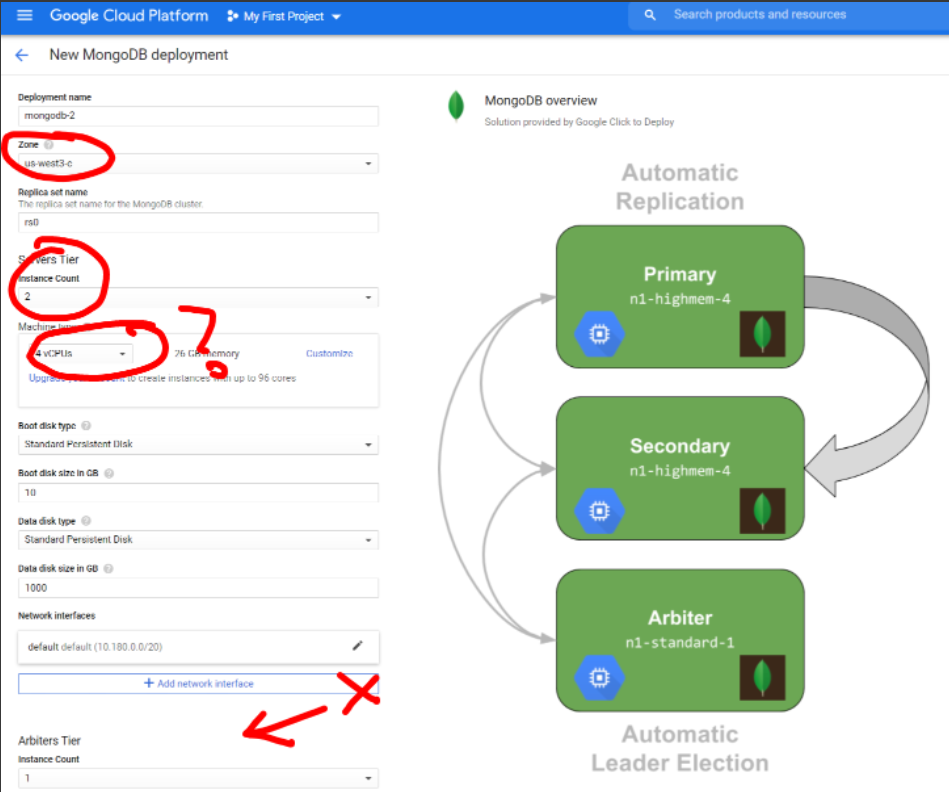Edit Boot disk size in GB field
This screenshot has height=792, width=949.
[199, 493]
